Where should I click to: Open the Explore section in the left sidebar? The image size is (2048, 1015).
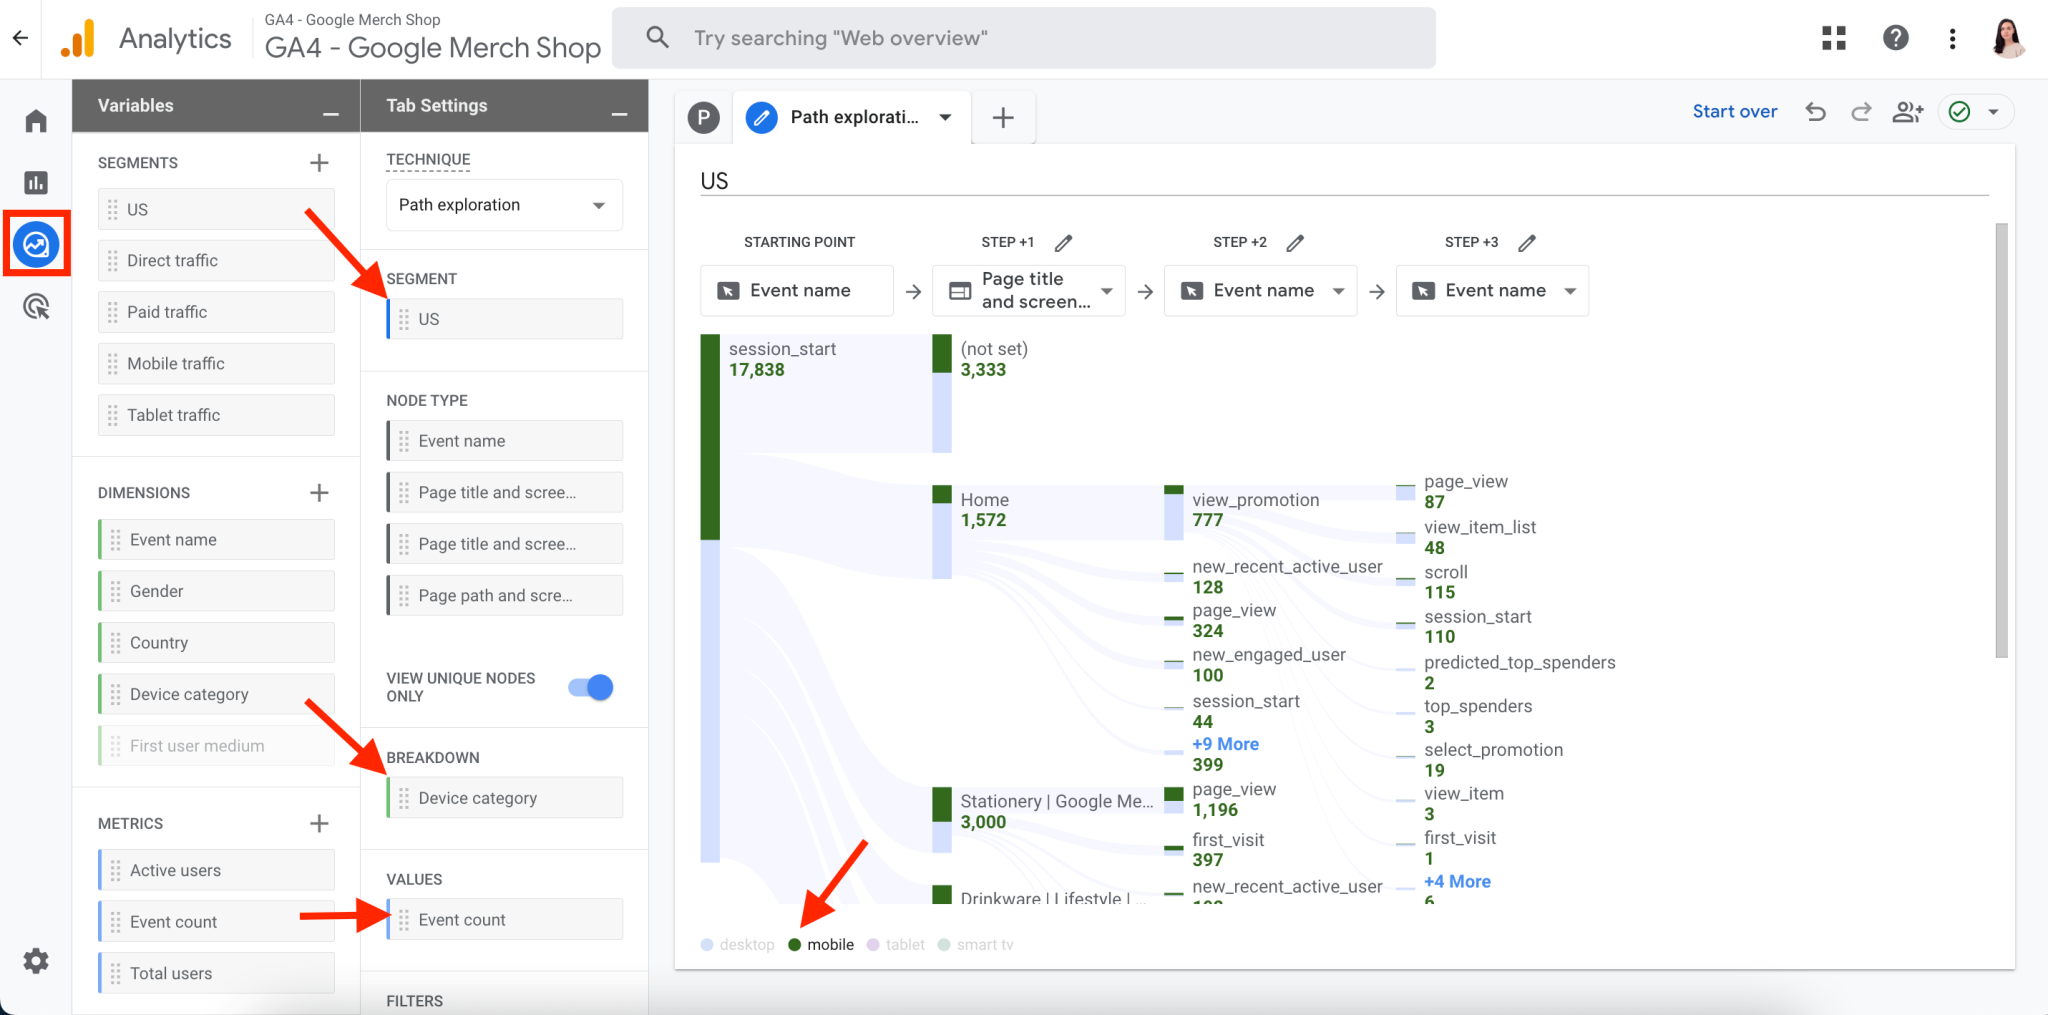coord(36,244)
